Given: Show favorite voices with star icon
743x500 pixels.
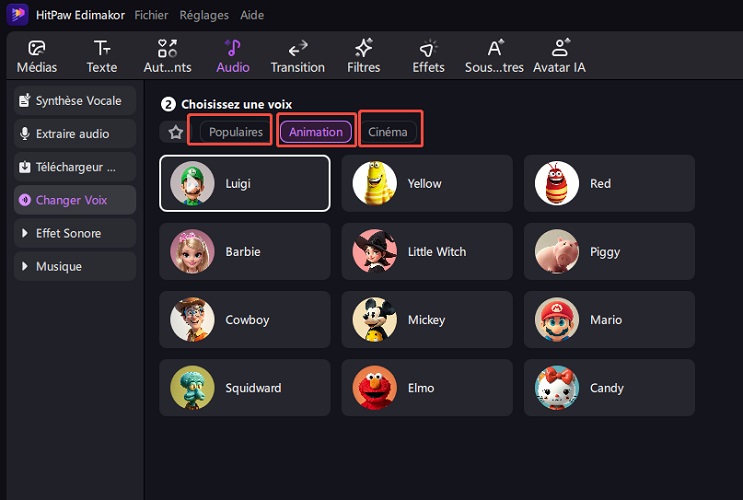Looking at the screenshot, I should click(x=176, y=132).
